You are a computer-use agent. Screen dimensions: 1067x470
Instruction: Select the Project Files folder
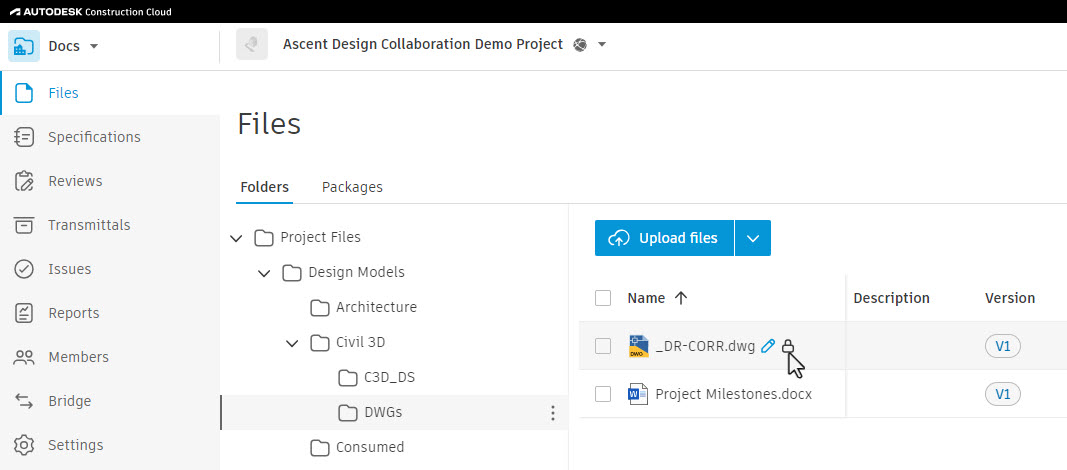pos(321,237)
